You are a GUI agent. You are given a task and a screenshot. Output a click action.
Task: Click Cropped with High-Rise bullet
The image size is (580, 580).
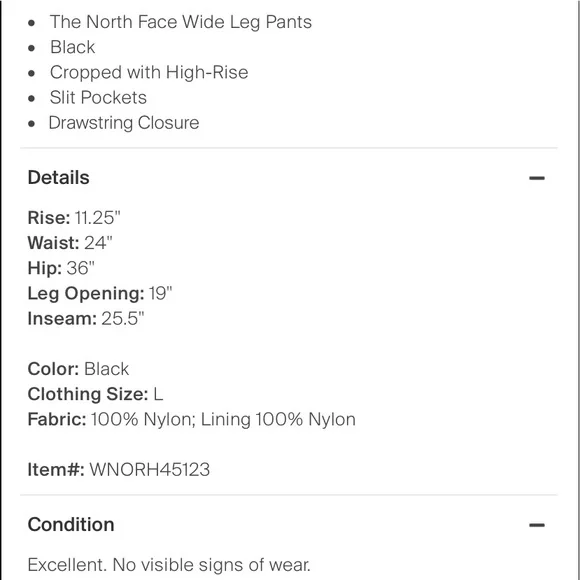coord(149,72)
